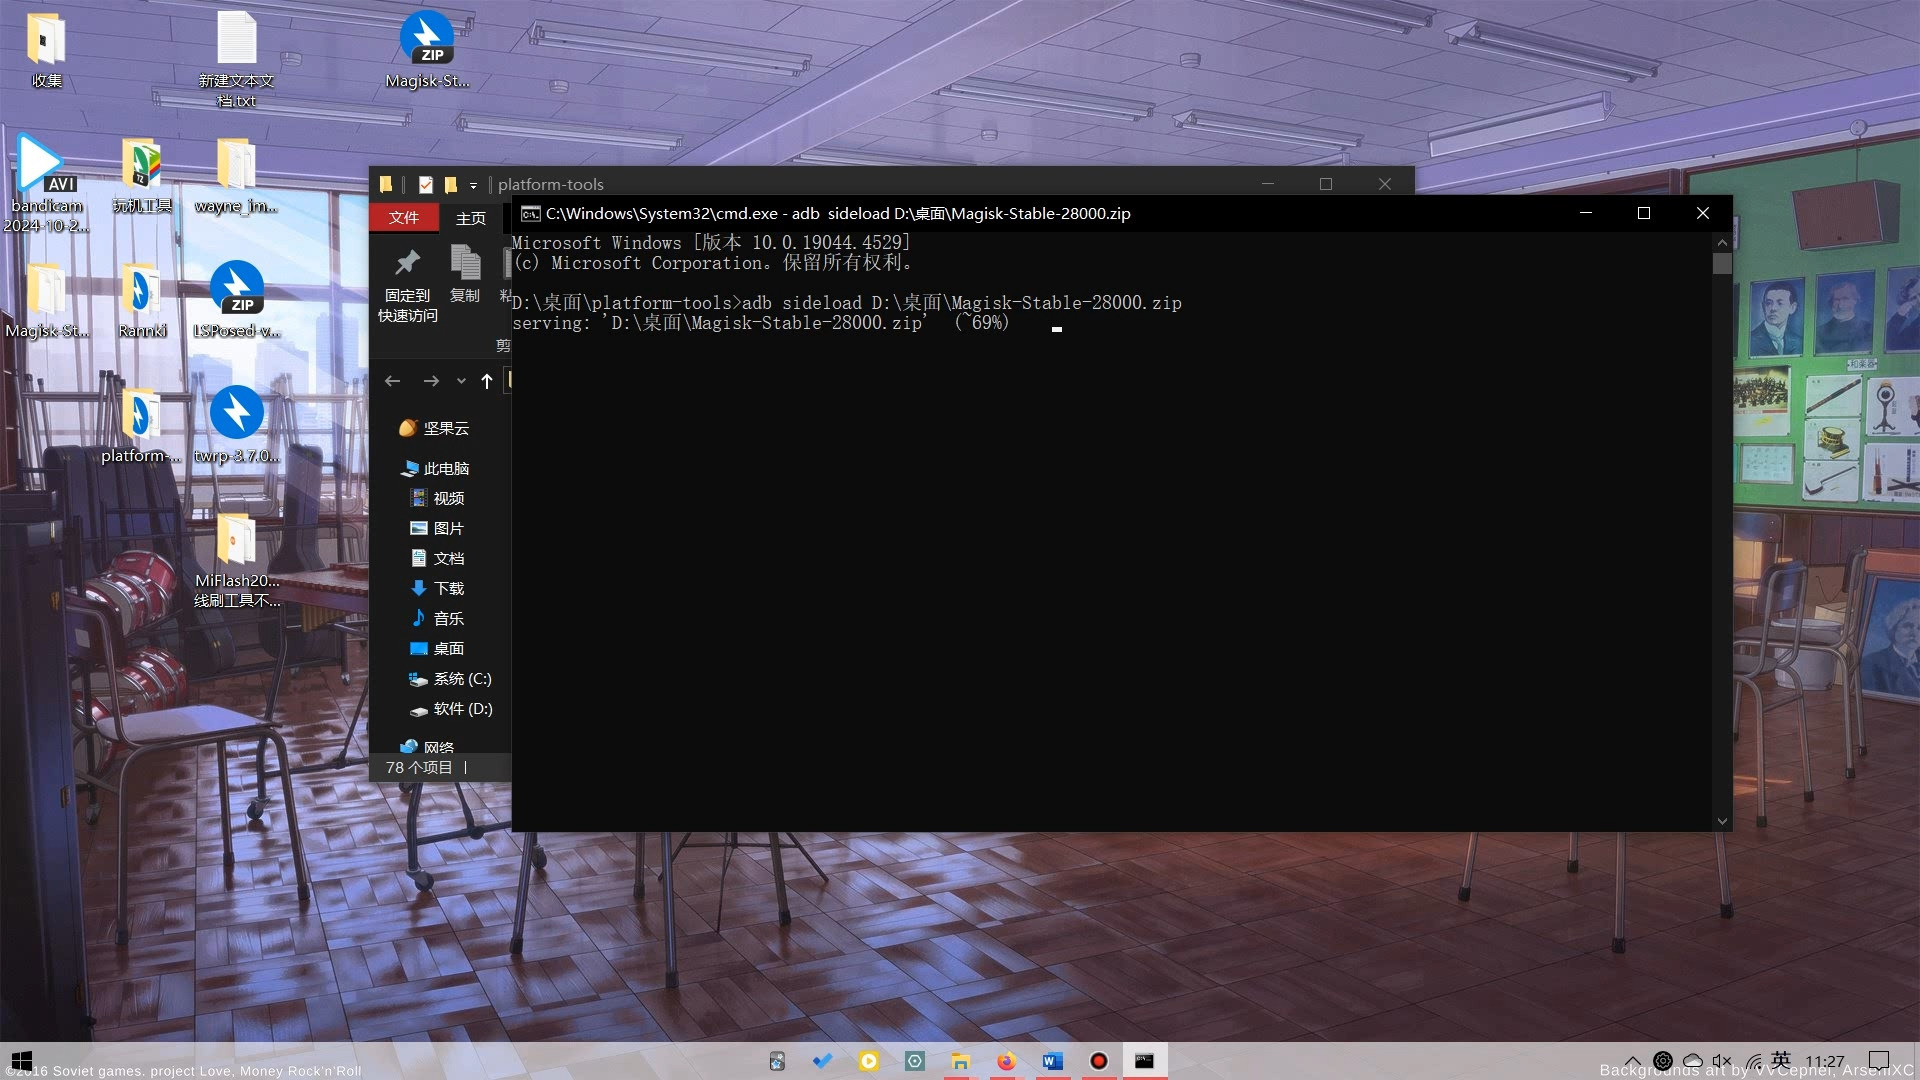The height and width of the screenshot is (1080, 1920).
Task: Show hidden system tray icons
Action: [x=1633, y=1061]
